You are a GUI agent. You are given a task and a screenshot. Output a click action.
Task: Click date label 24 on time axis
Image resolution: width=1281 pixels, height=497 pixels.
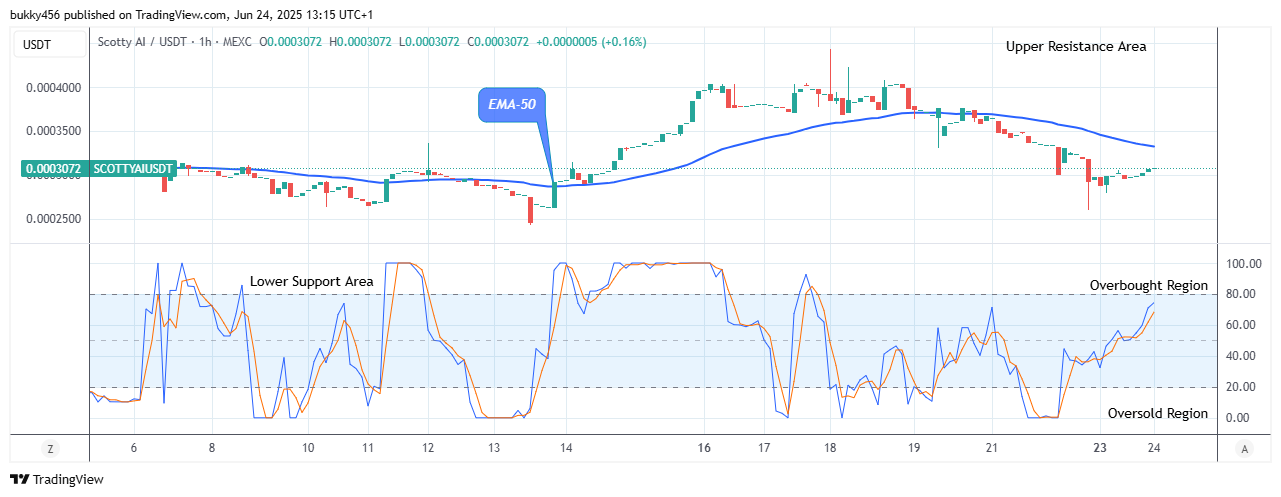[x=1153, y=448]
